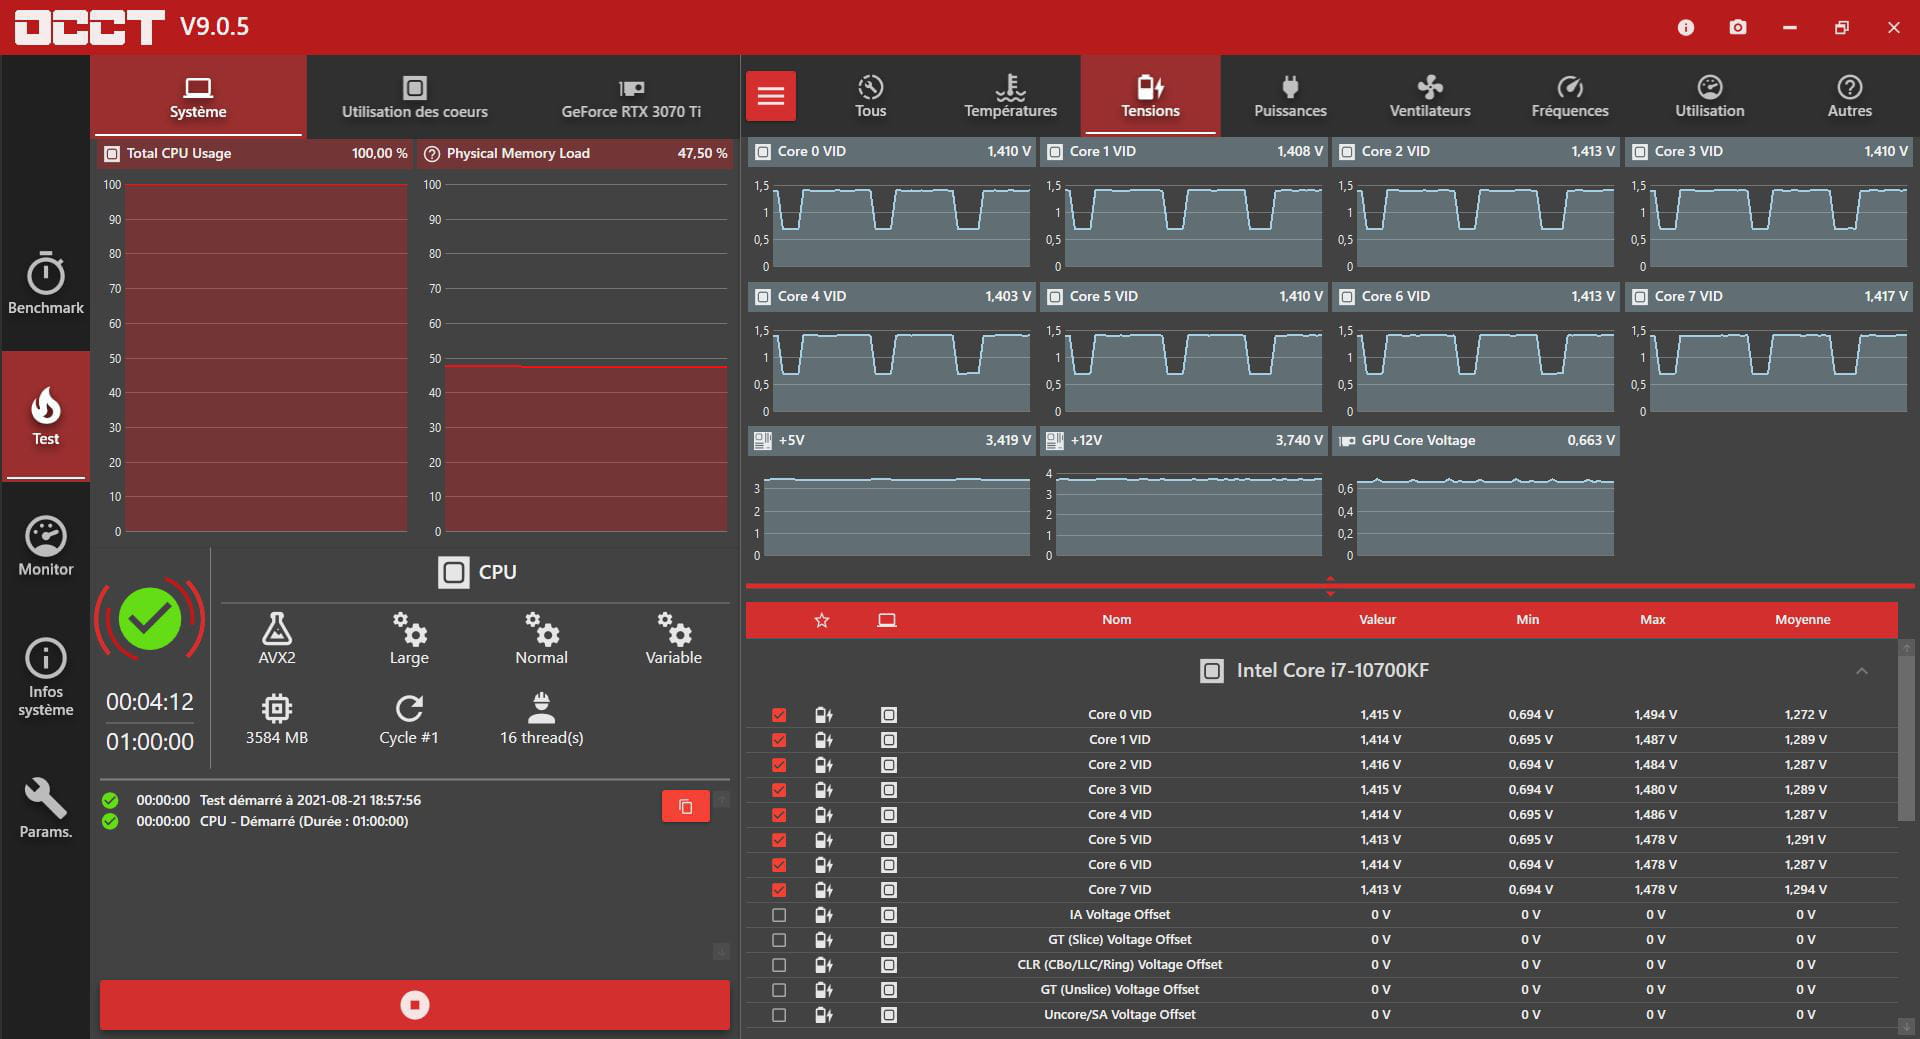Uncheck the Core 0 VID checkbox
This screenshot has width=1920, height=1039.
(779, 715)
